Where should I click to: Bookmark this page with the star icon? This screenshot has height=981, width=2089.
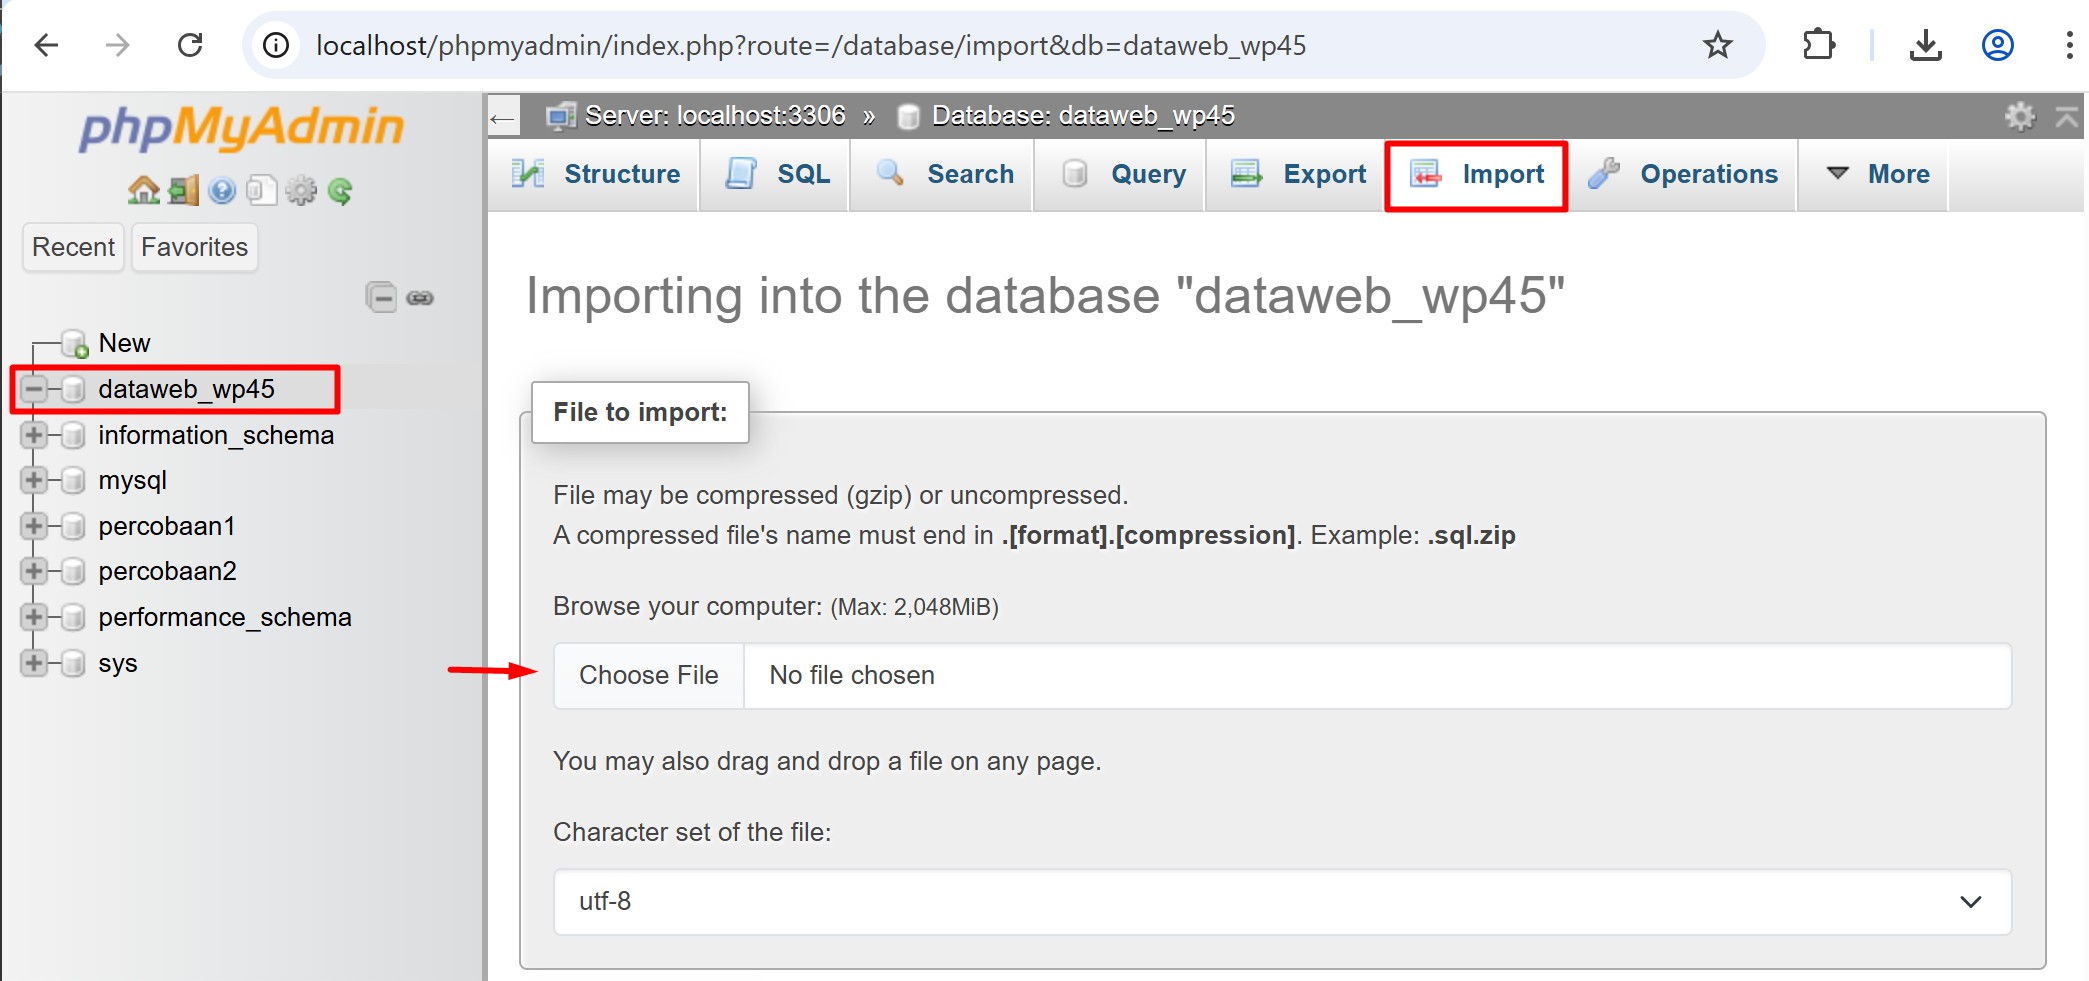(1717, 45)
